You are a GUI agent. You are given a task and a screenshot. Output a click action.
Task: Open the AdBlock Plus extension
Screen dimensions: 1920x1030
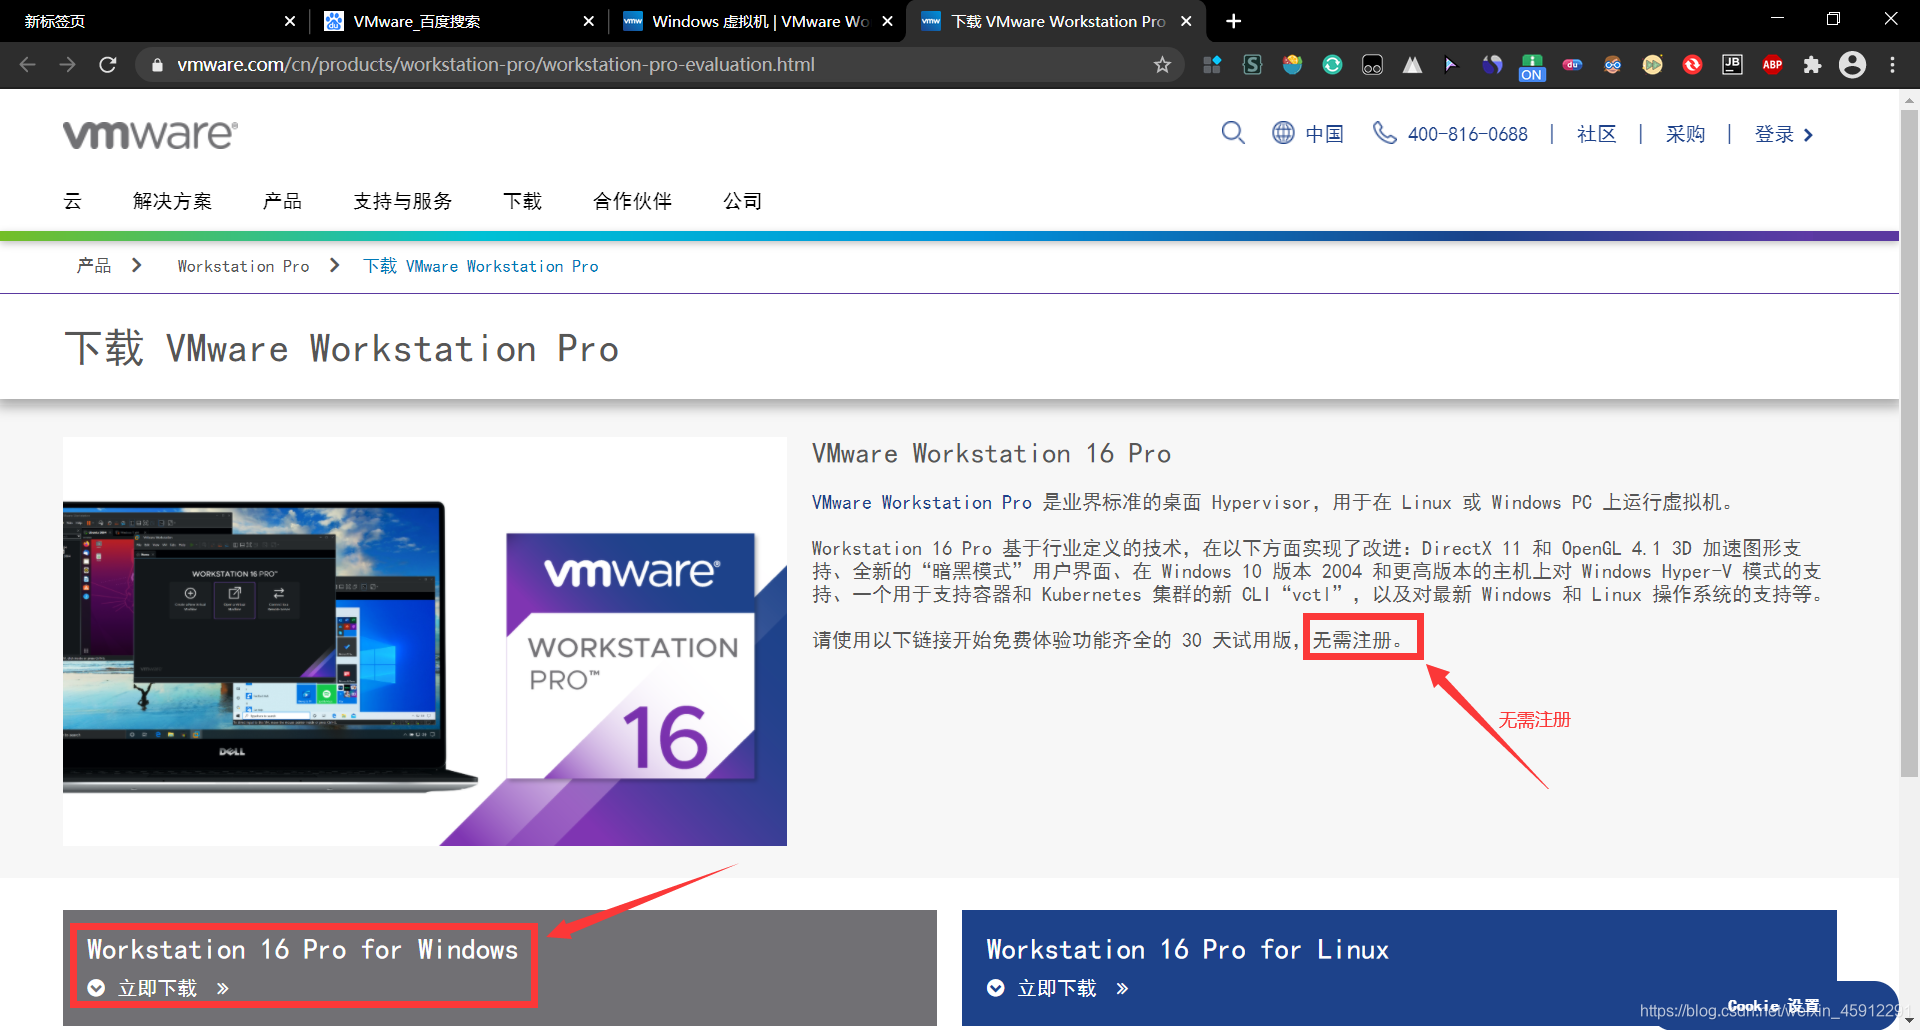tap(1772, 65)
